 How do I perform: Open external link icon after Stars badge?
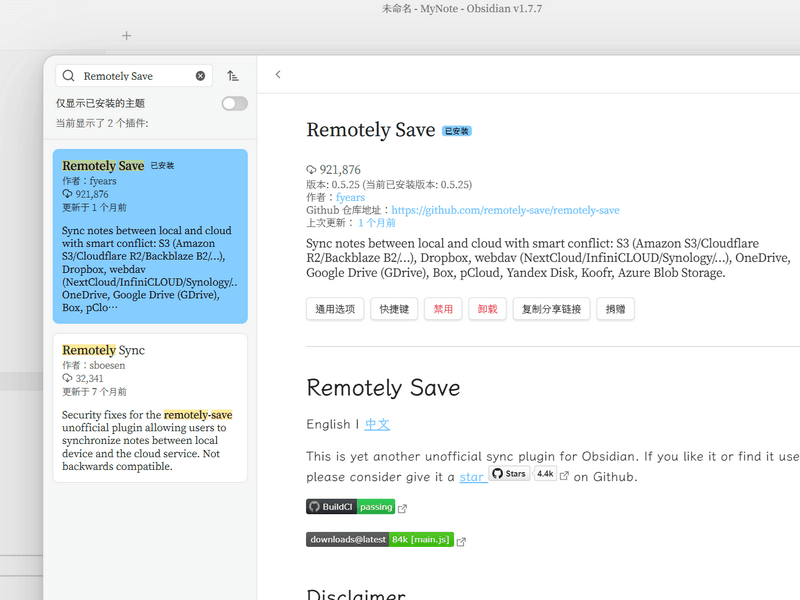click(564, 476)
